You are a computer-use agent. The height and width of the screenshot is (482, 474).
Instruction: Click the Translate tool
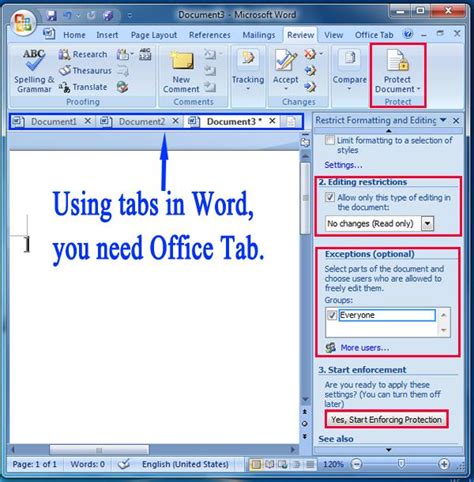pos(83,87)
